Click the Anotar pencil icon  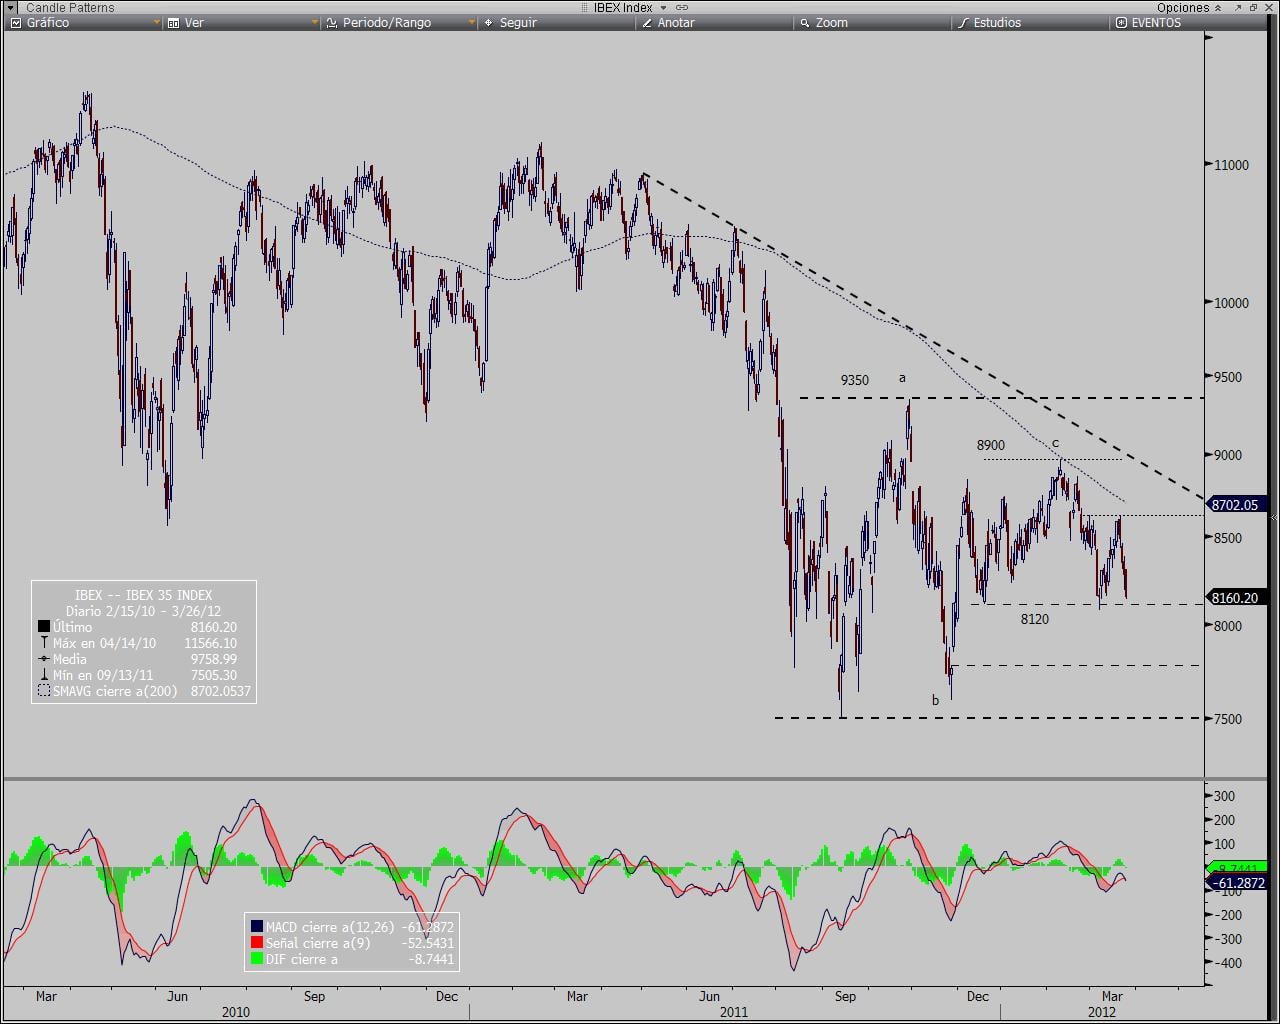pyautogui.click(x=646, y=22)
